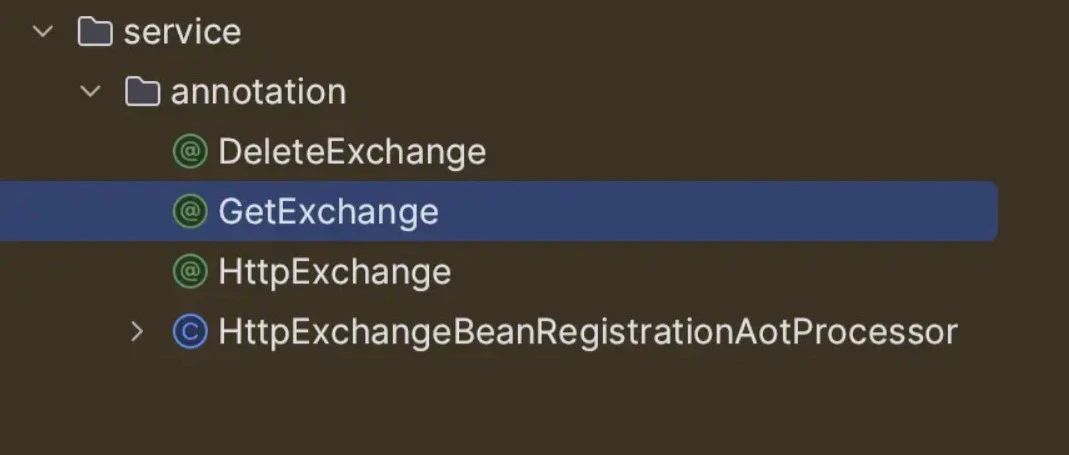Click the blue class icon of HttpExchangeBeanRegistrationAotProcessor

[190, 332]
